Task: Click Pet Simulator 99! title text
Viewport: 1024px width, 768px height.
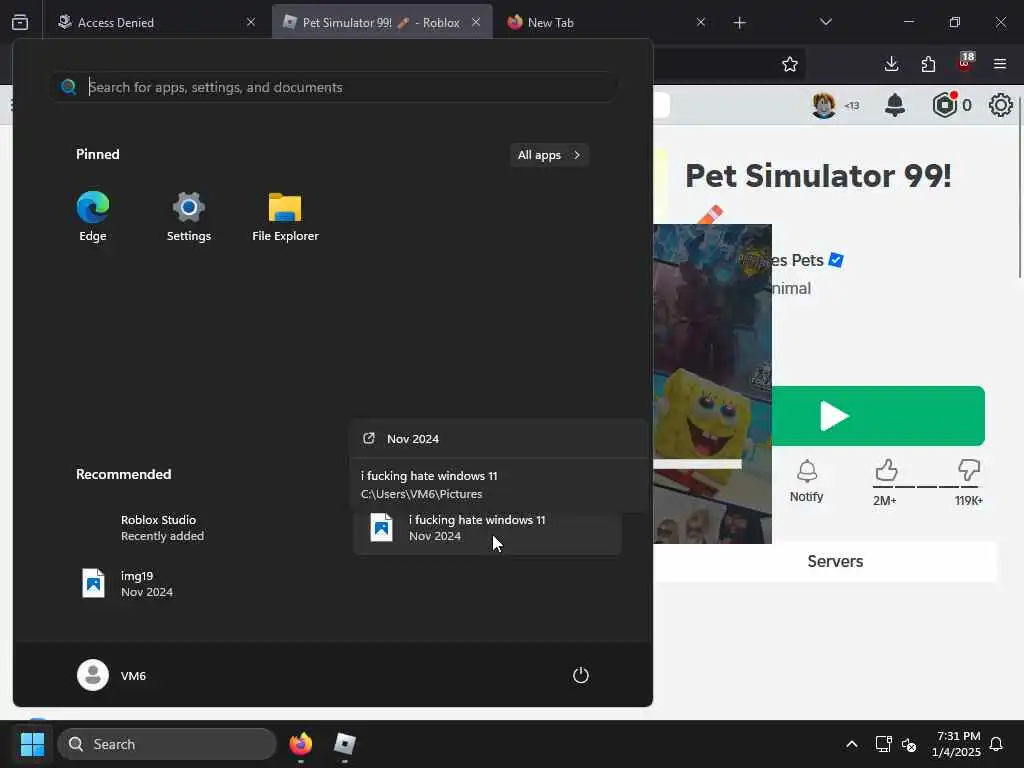Action: [x=818, y=176]
